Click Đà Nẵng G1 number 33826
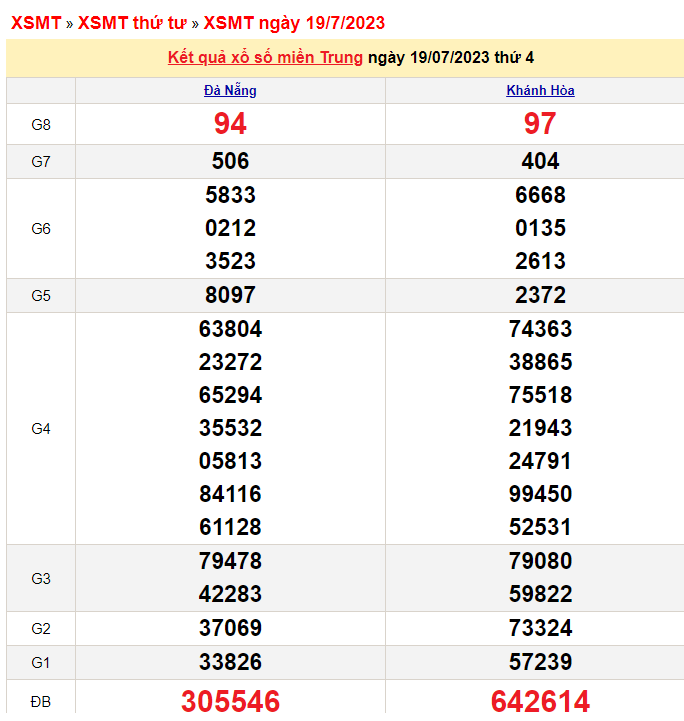This screenshot has height=721, width=684. pyautogui.click(x=230, y=662)
